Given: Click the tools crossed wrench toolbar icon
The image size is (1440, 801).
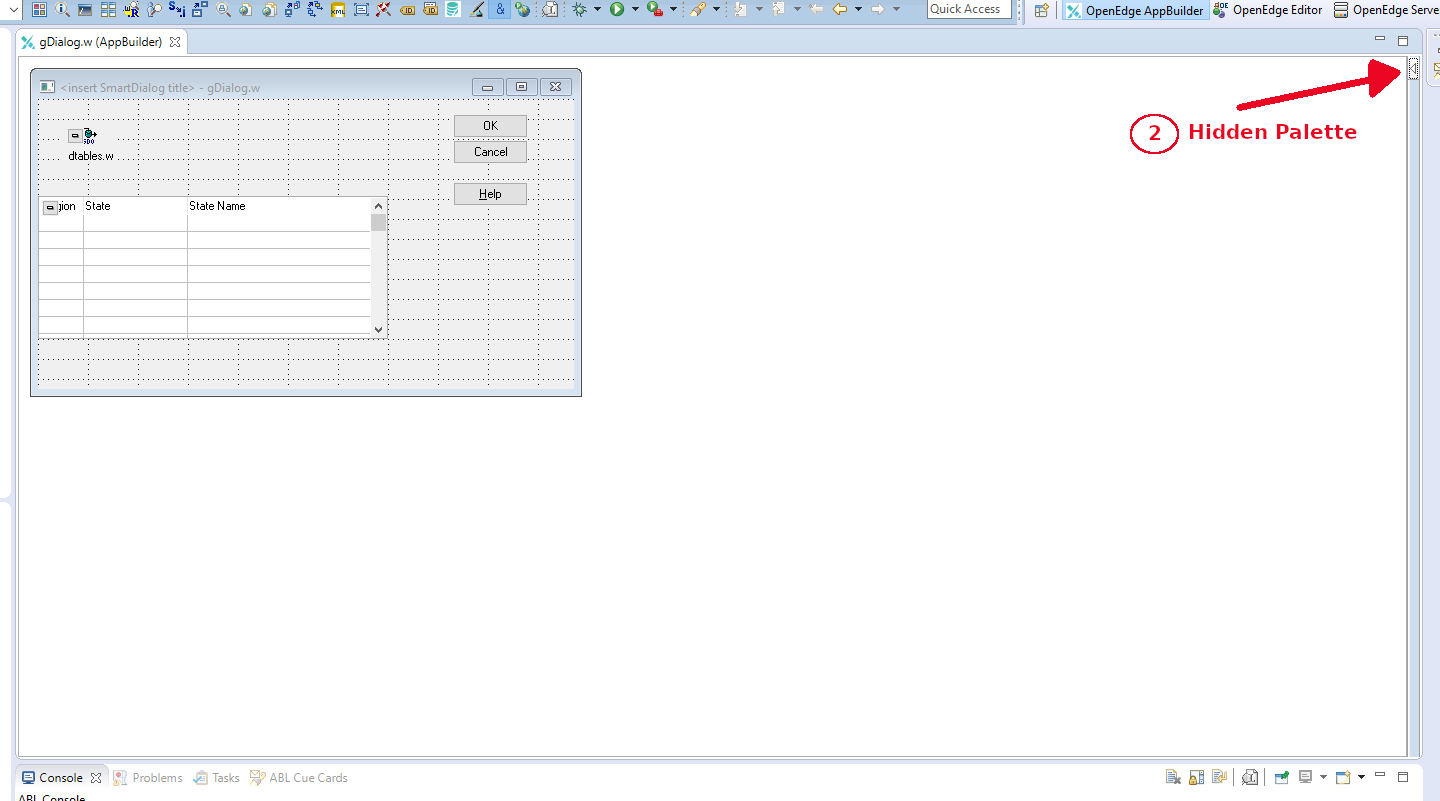Looking at the screenshot, I should 383,9.
